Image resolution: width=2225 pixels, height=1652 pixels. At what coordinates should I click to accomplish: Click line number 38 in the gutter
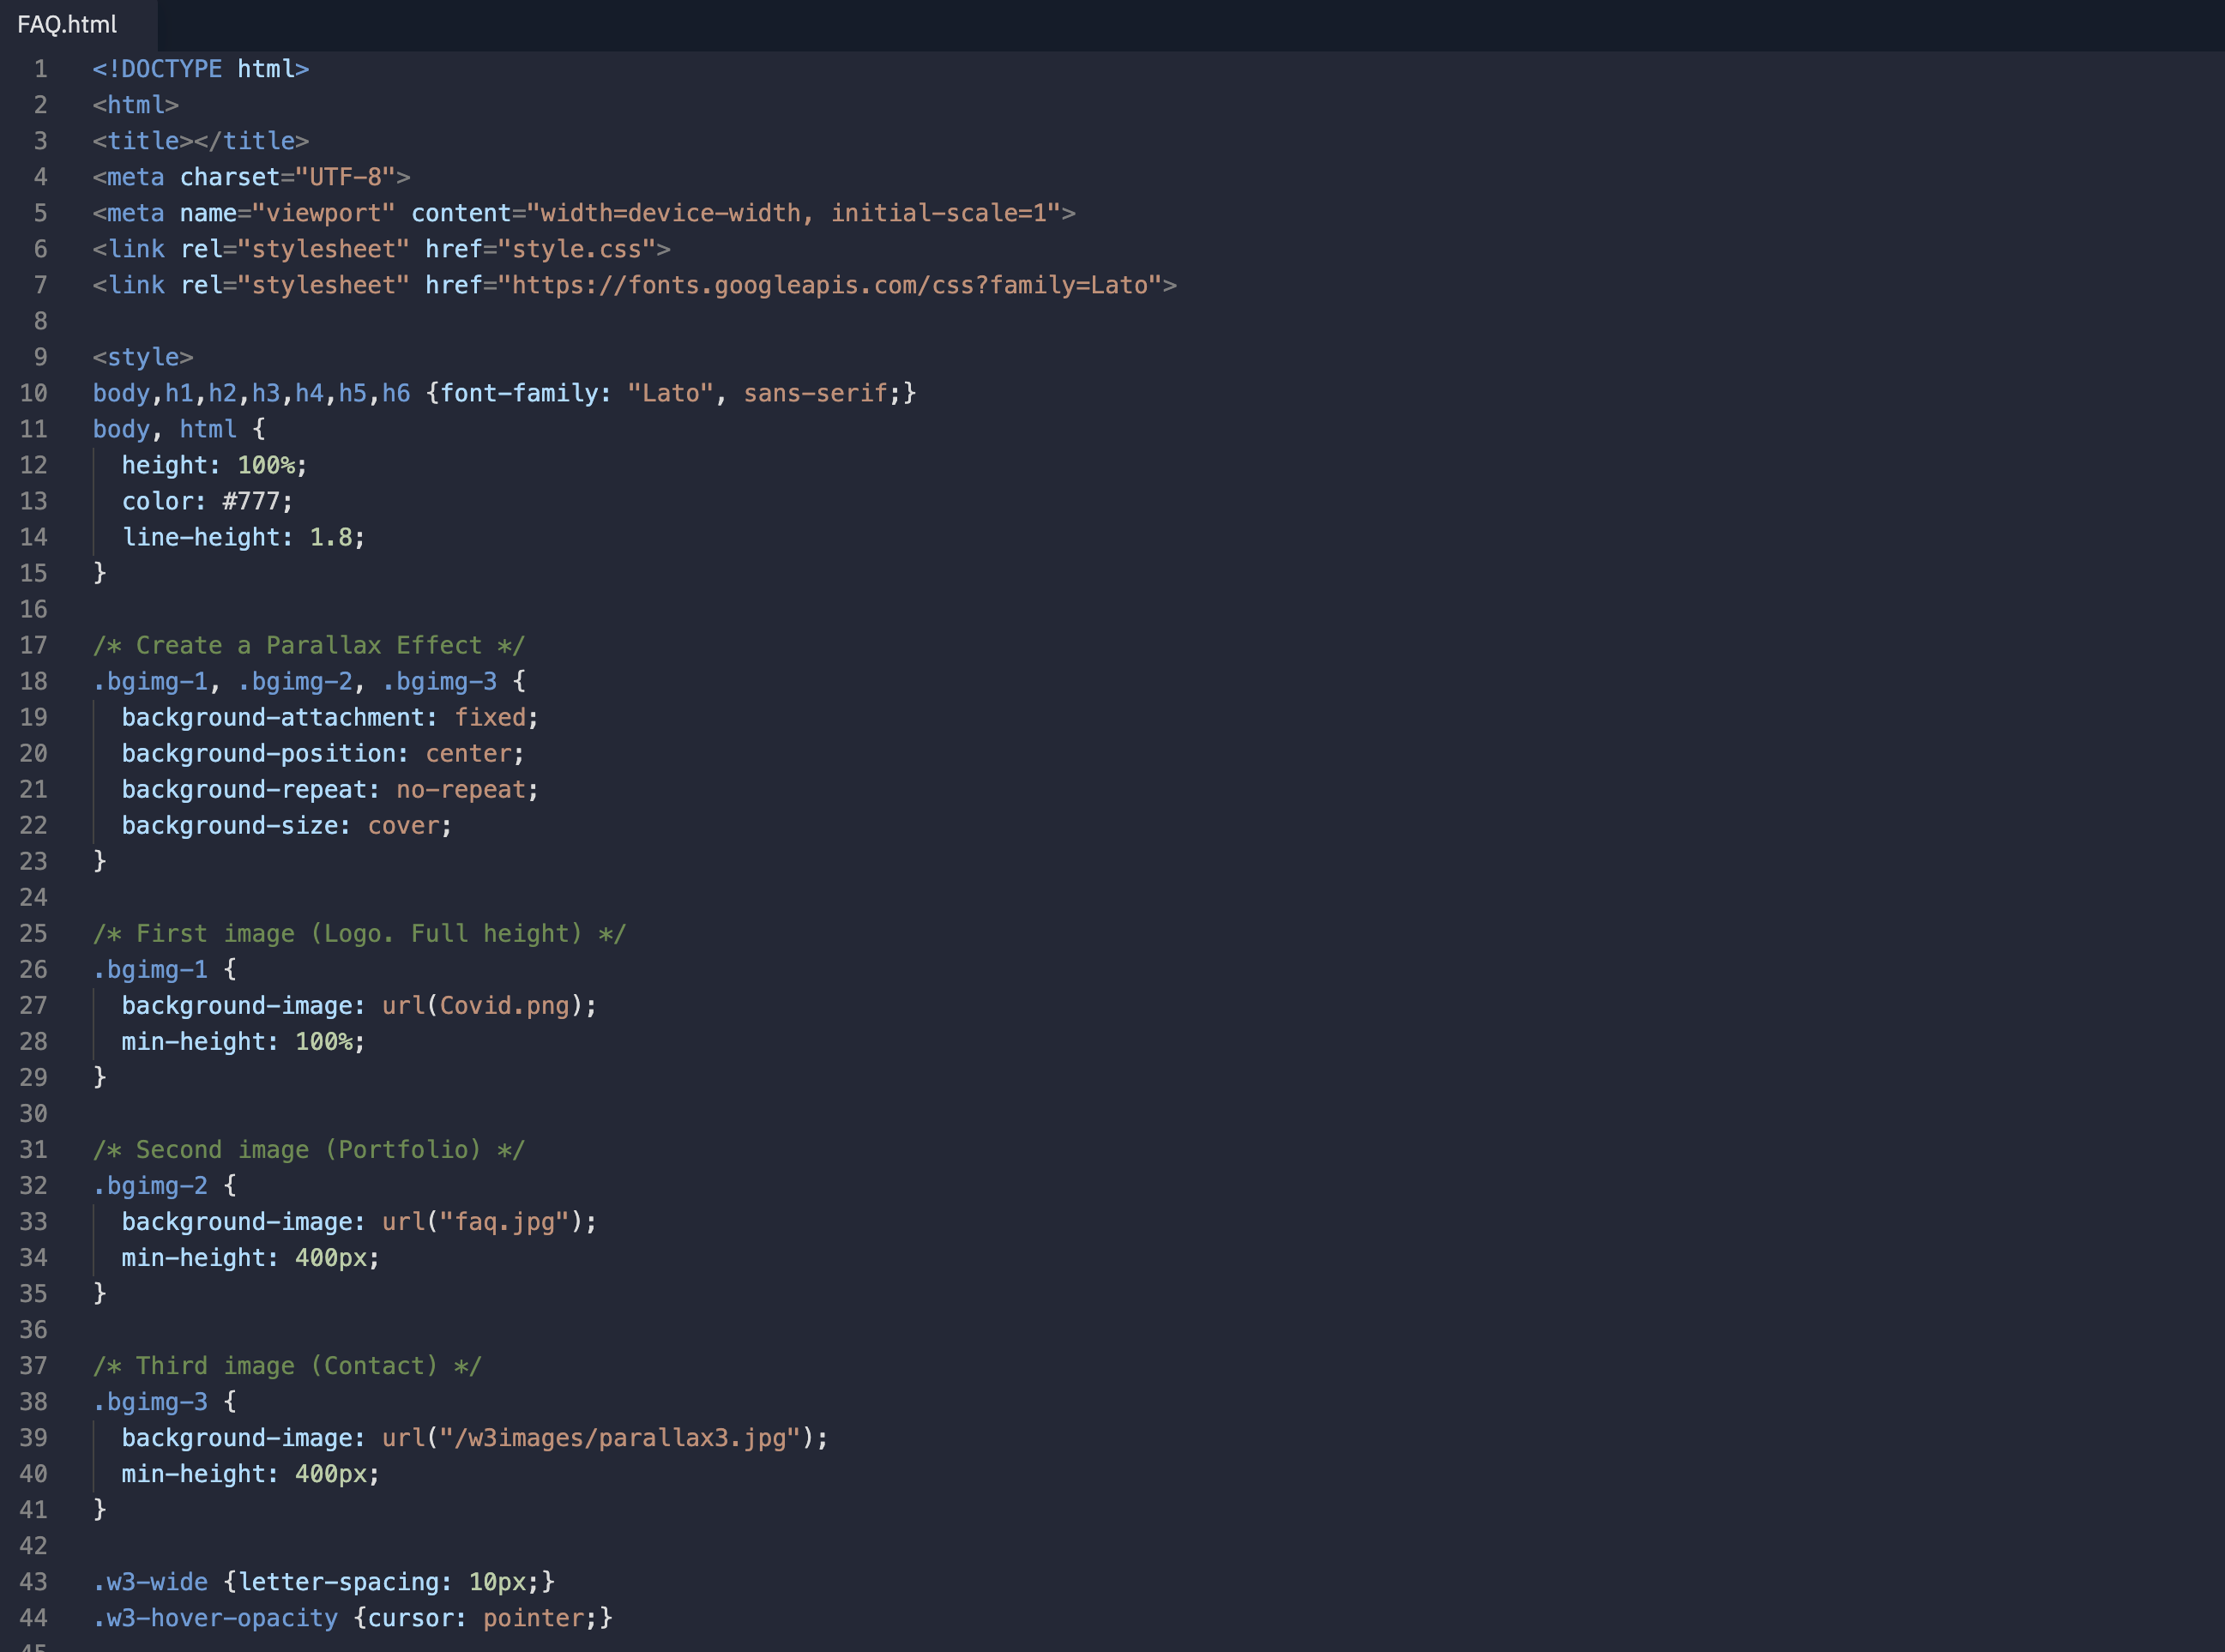[34, 1401]
